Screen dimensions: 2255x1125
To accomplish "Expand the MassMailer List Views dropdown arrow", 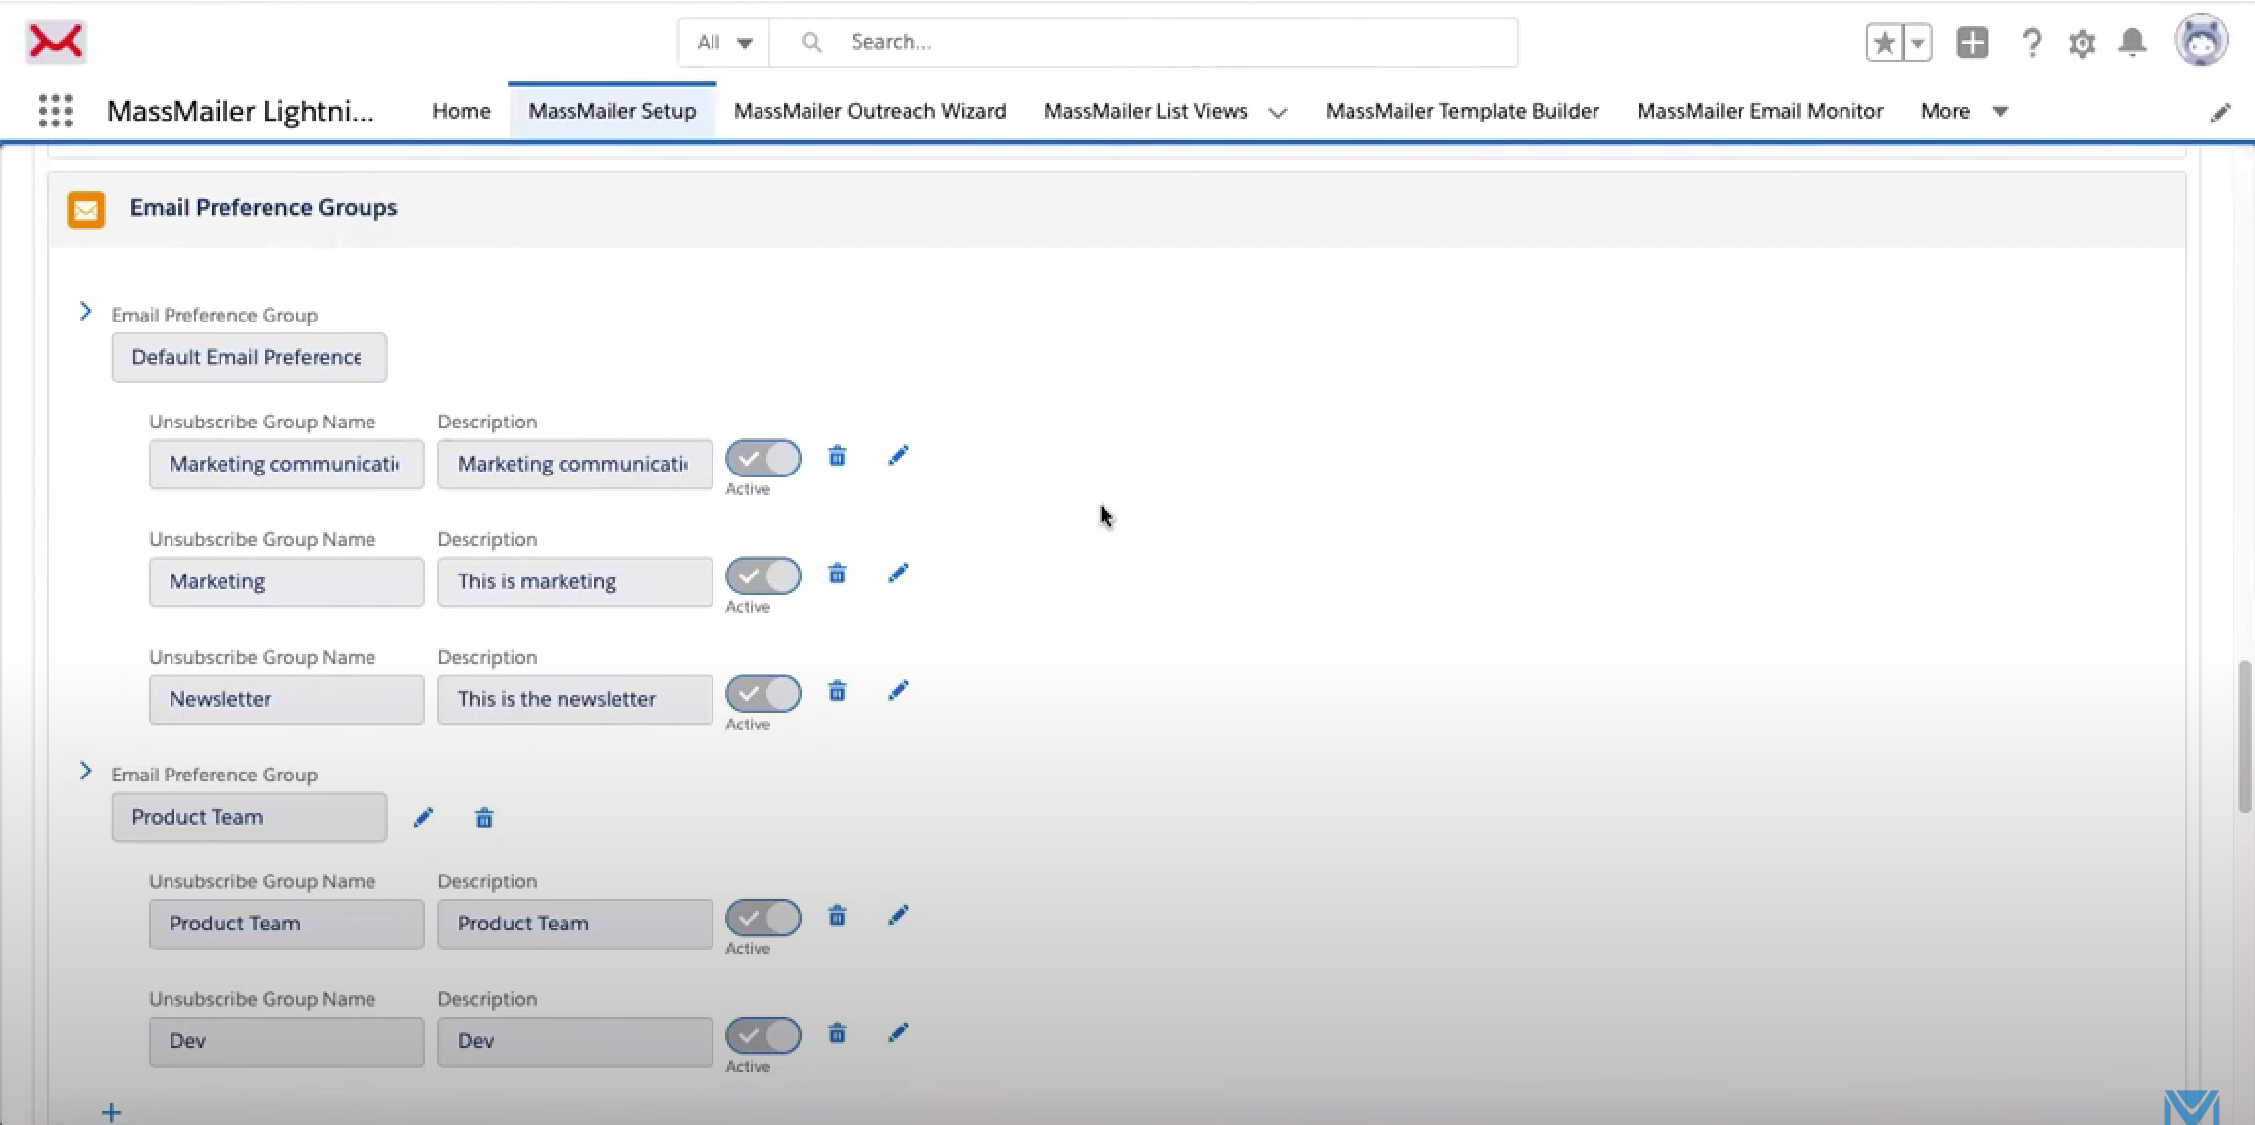I will (x=1277, y=112).
